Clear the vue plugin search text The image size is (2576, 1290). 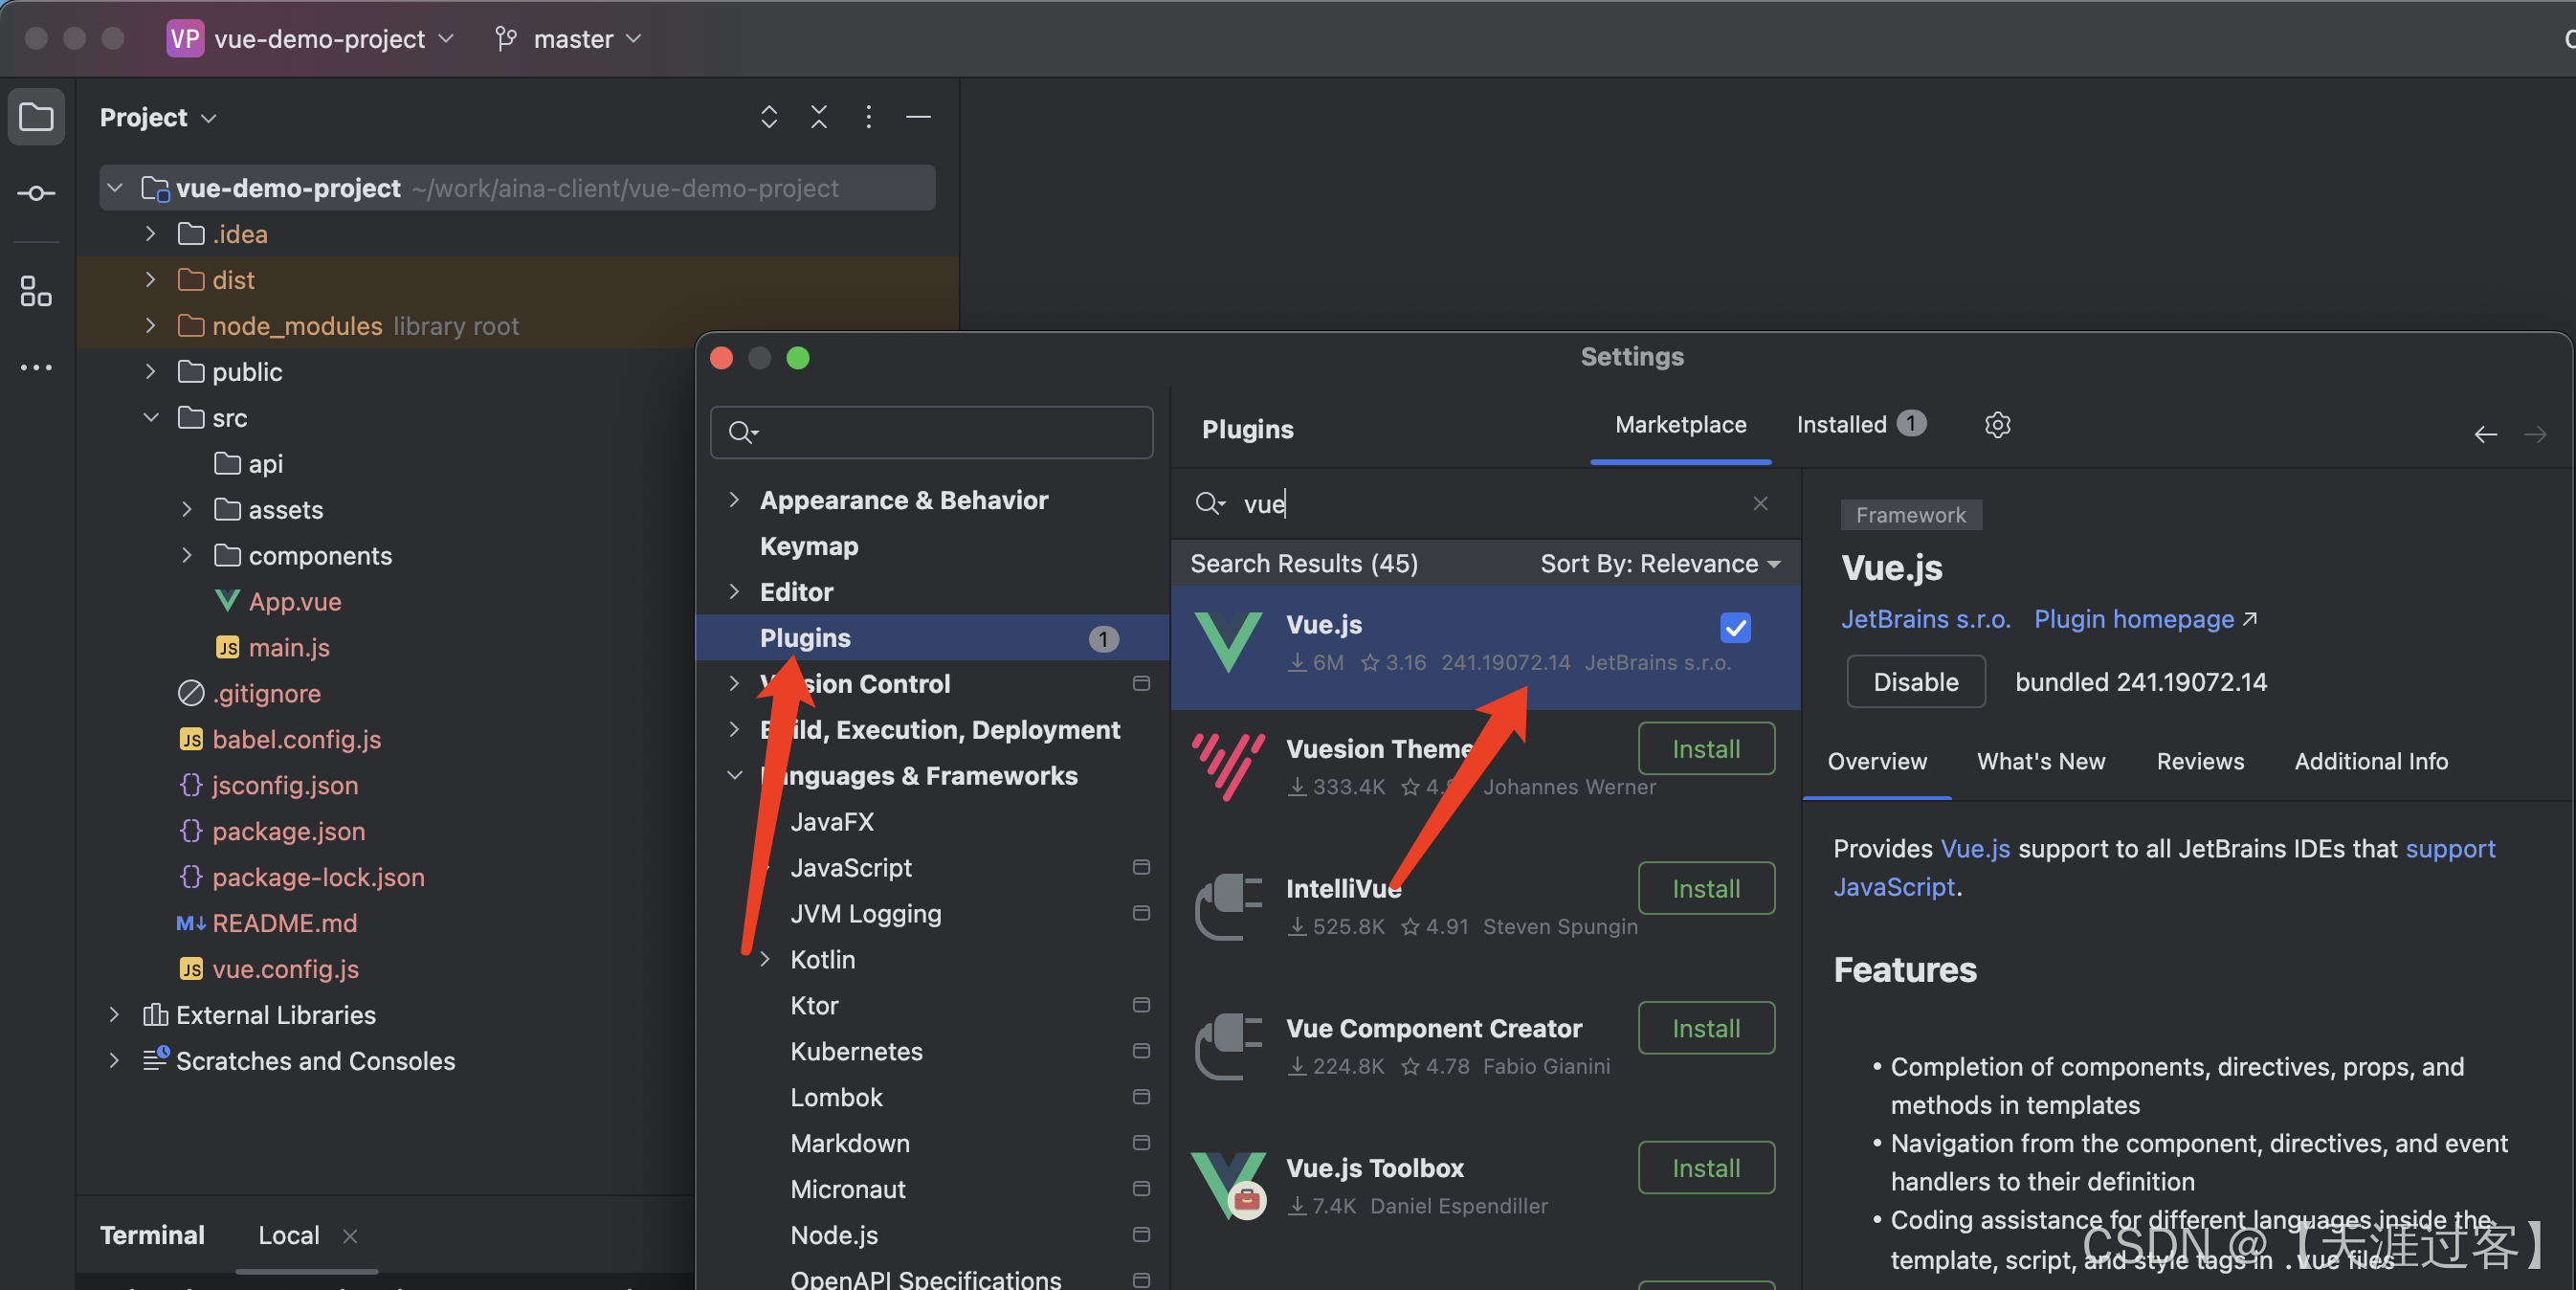(1760, 503)
